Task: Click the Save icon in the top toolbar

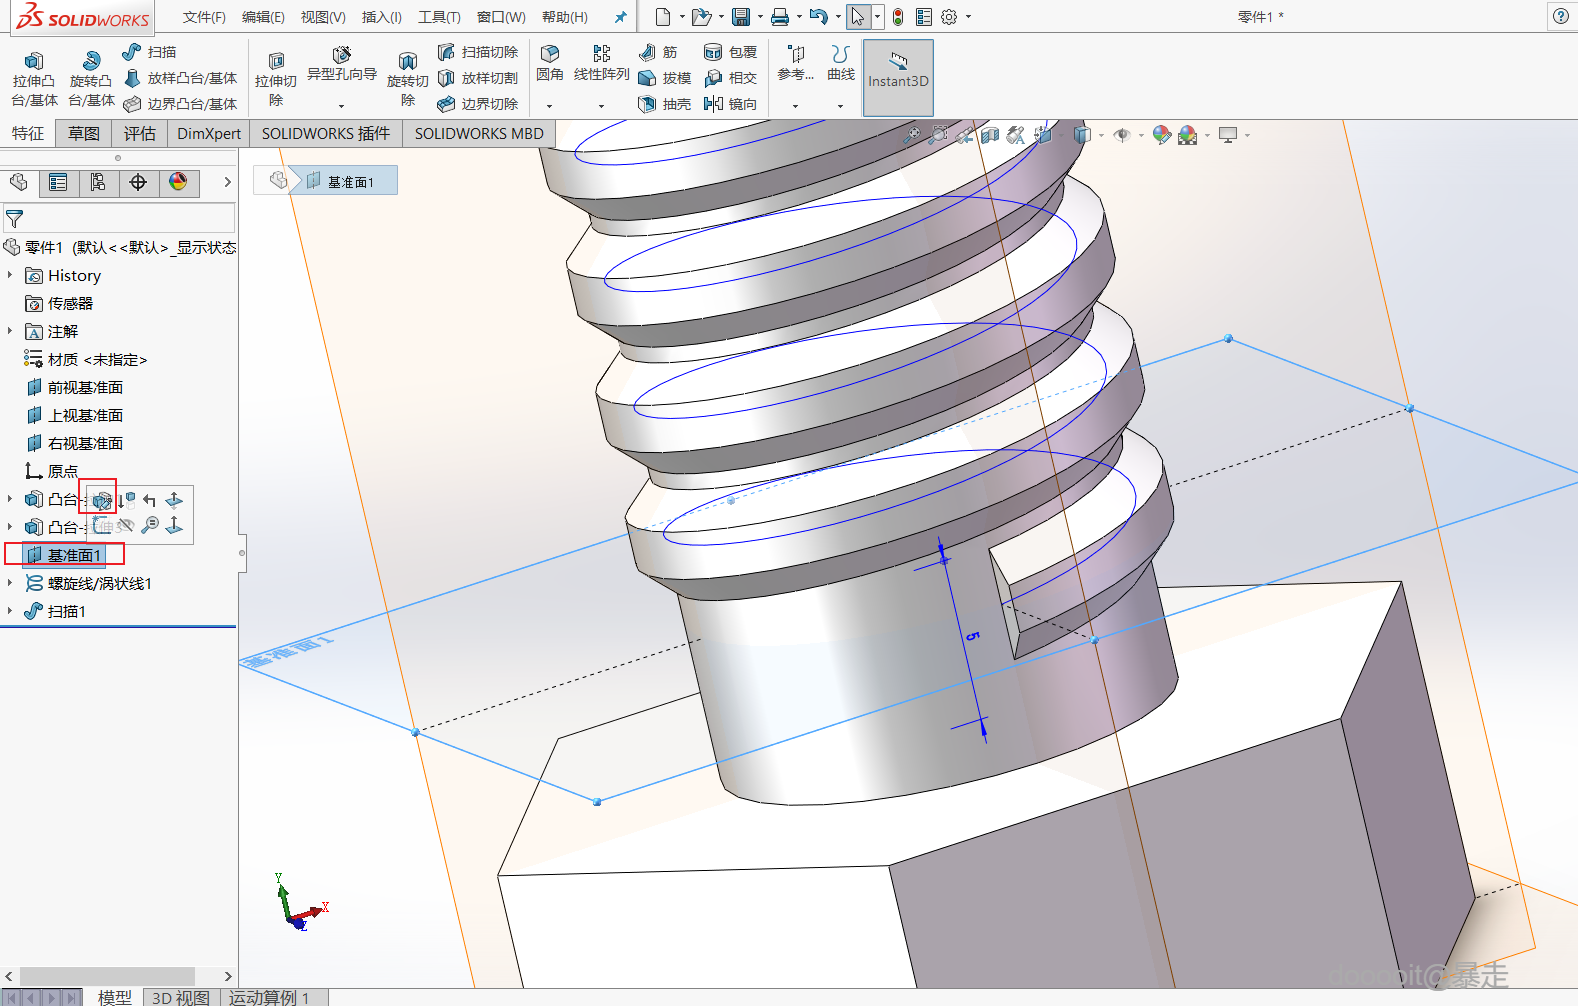Action: pos(741,17)
